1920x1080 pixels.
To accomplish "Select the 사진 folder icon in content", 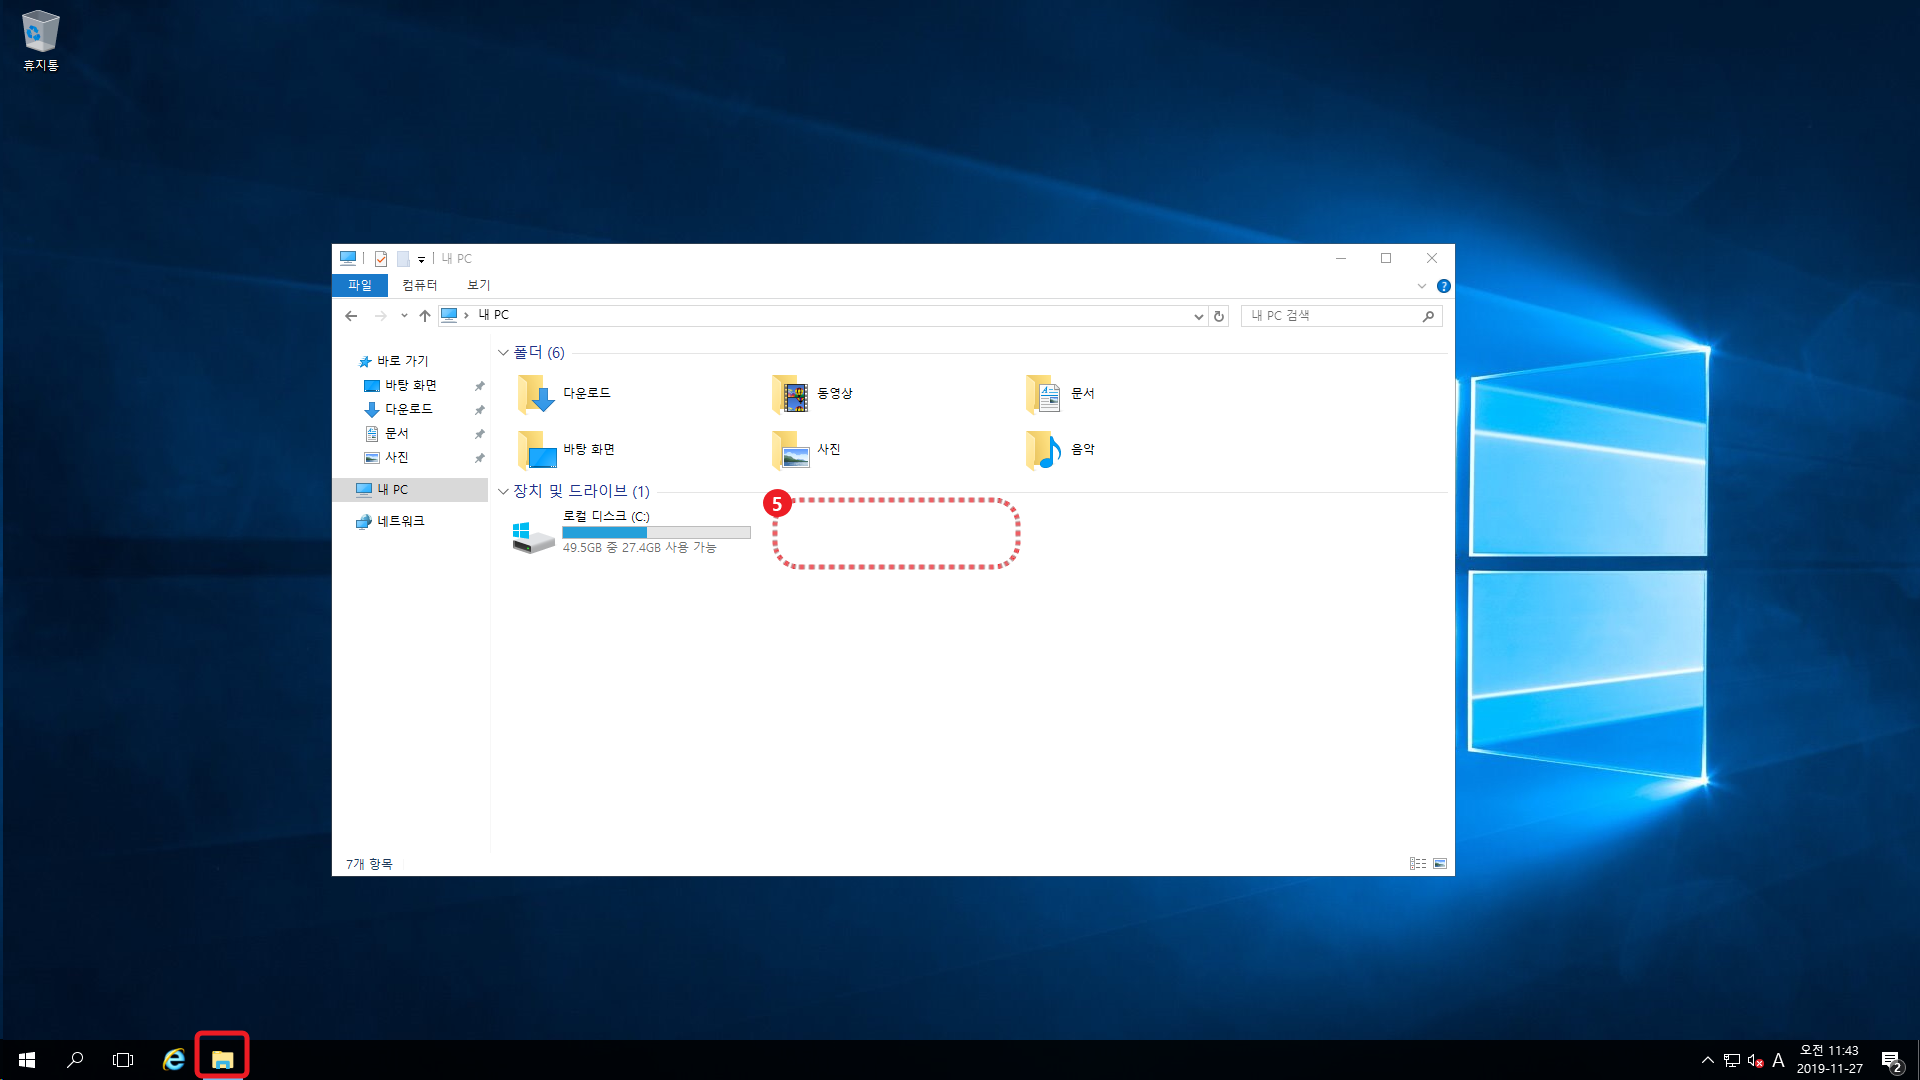I will pos(790,450).
